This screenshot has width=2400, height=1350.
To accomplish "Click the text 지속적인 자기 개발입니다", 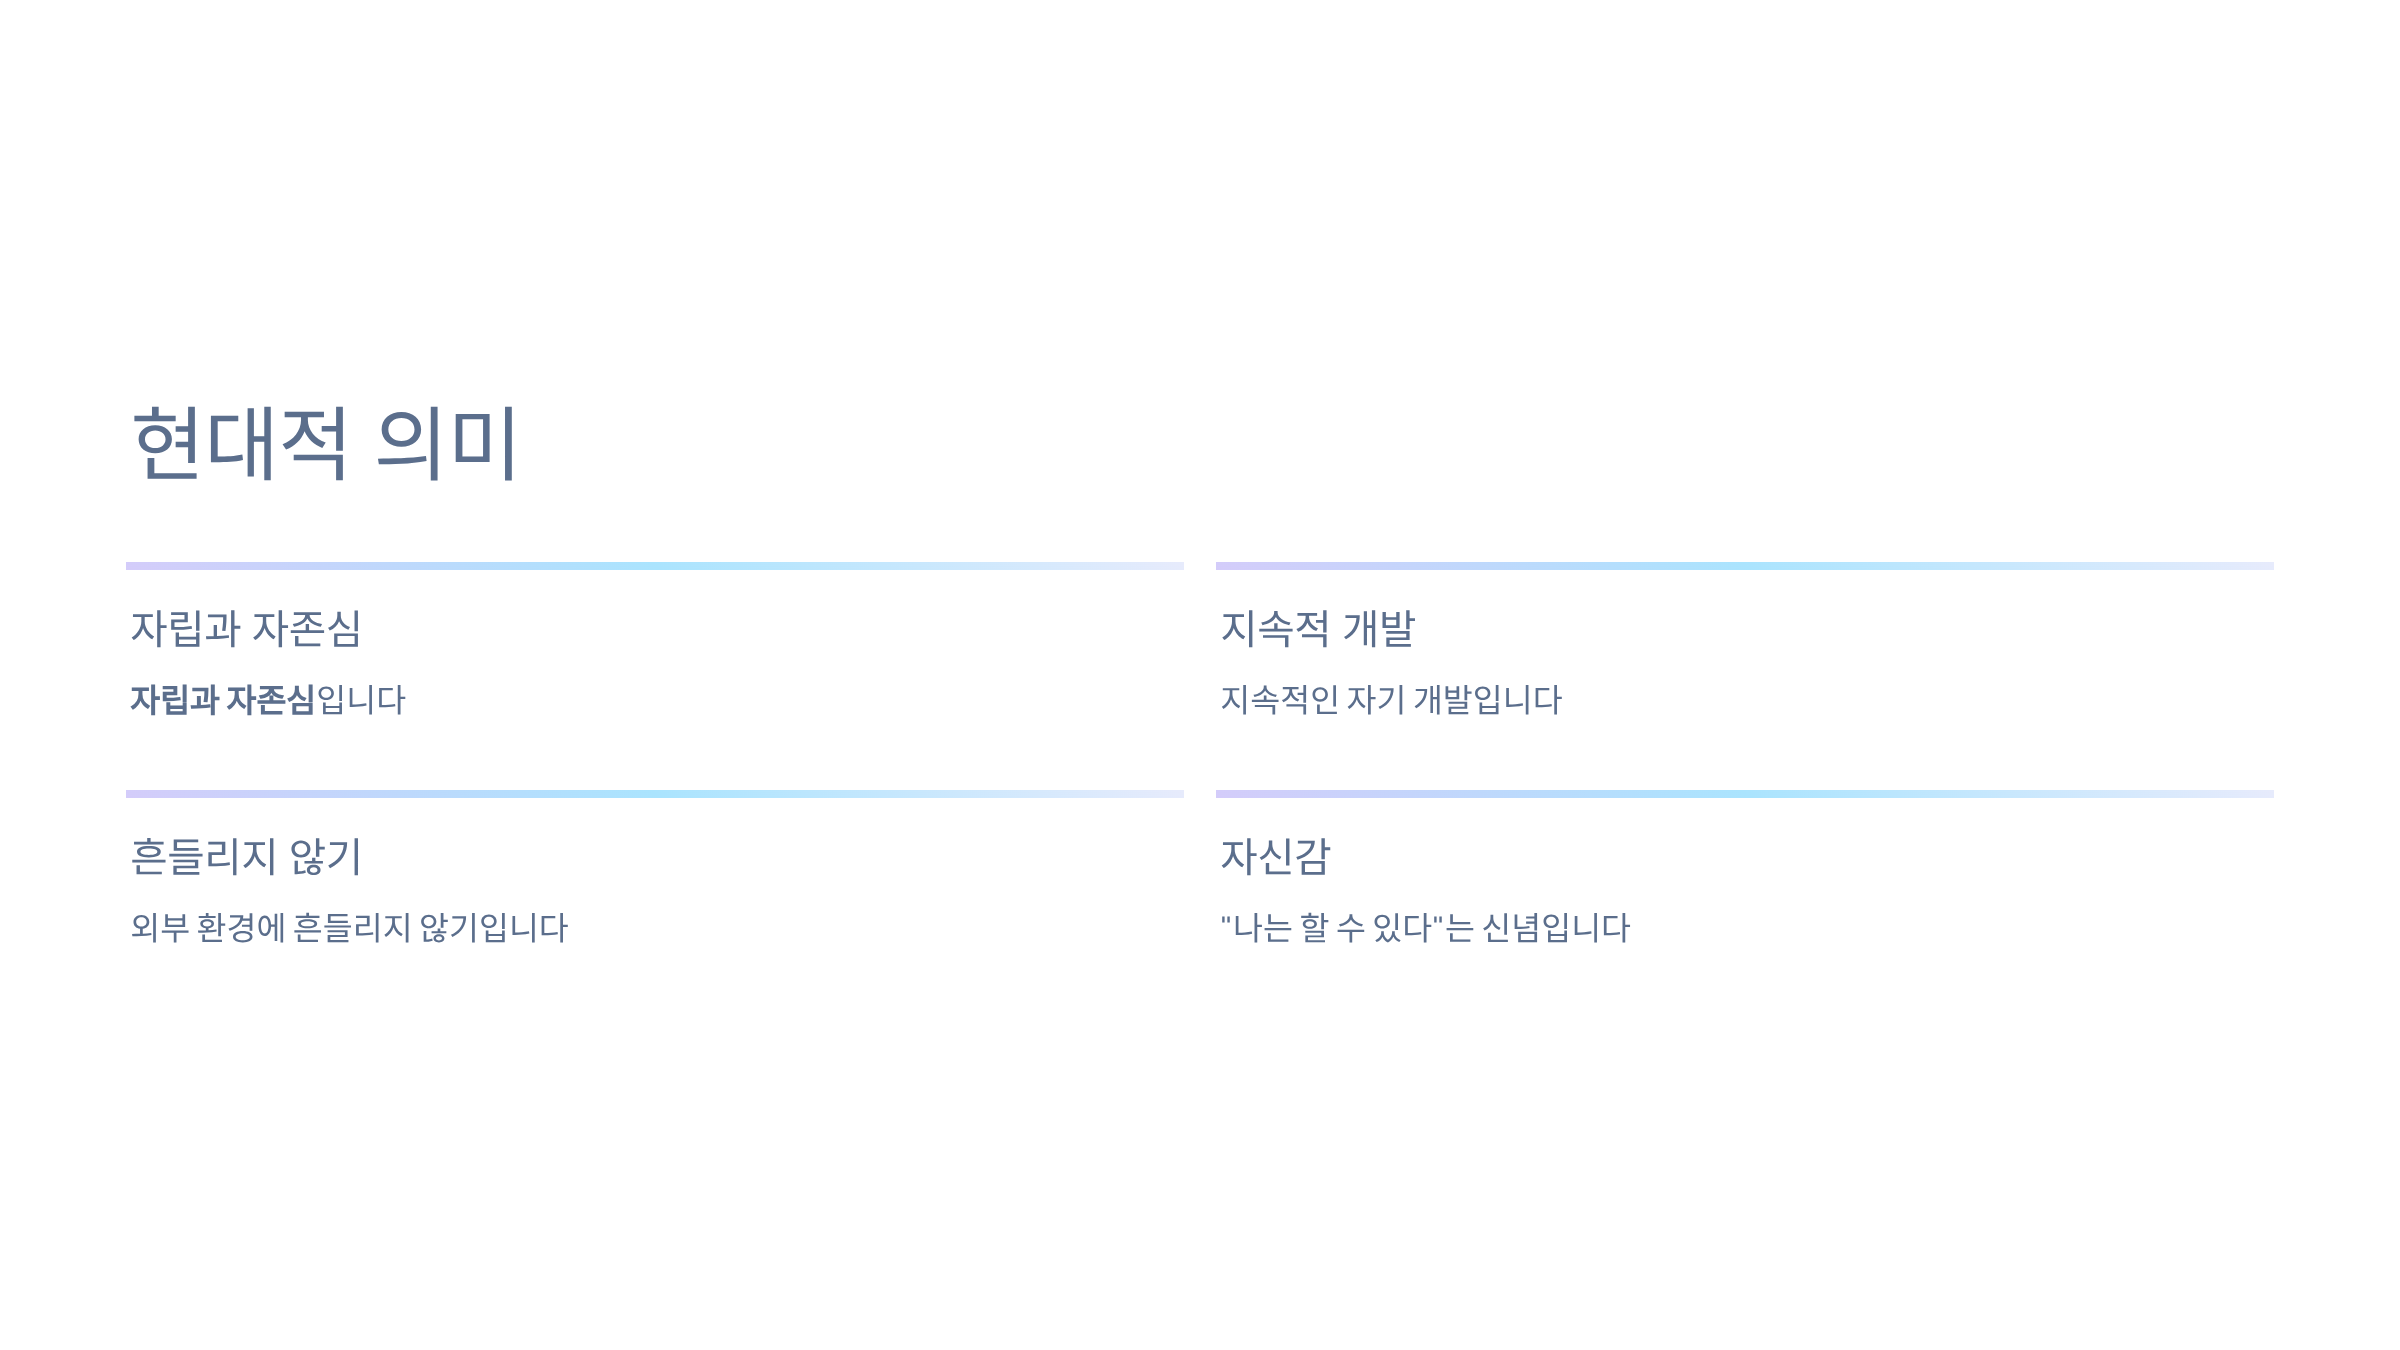I will coord(1391,699).
